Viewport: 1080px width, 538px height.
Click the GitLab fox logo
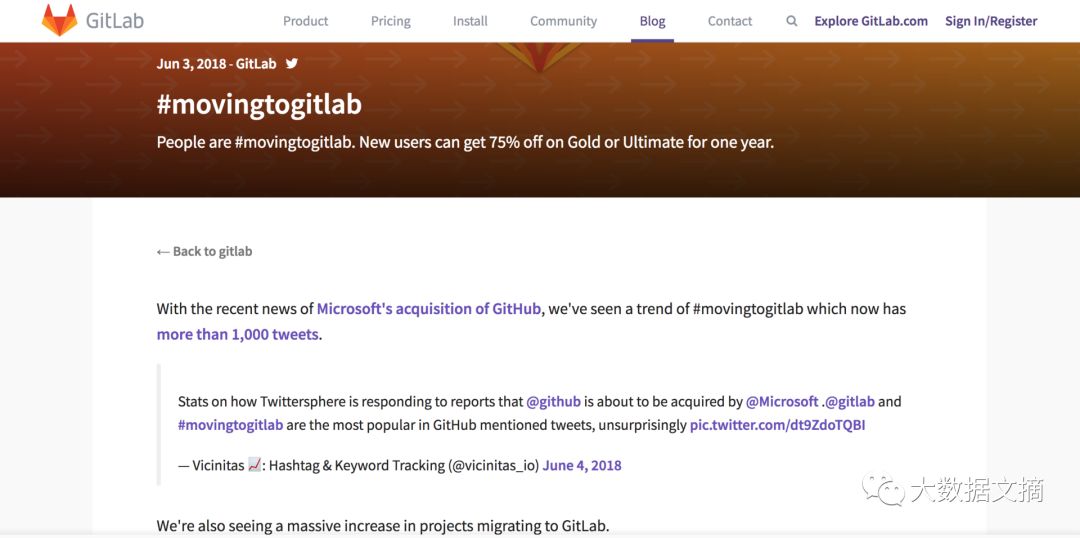pos(60,20)
